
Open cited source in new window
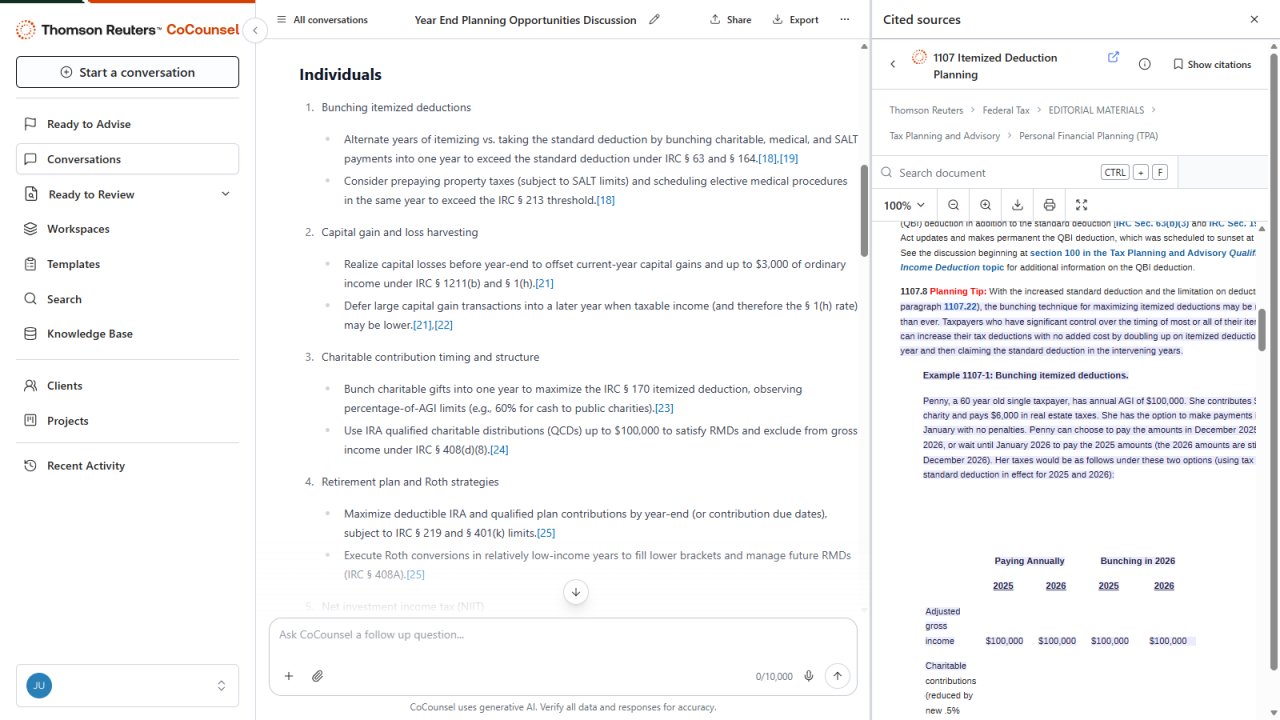[1113, 58]
